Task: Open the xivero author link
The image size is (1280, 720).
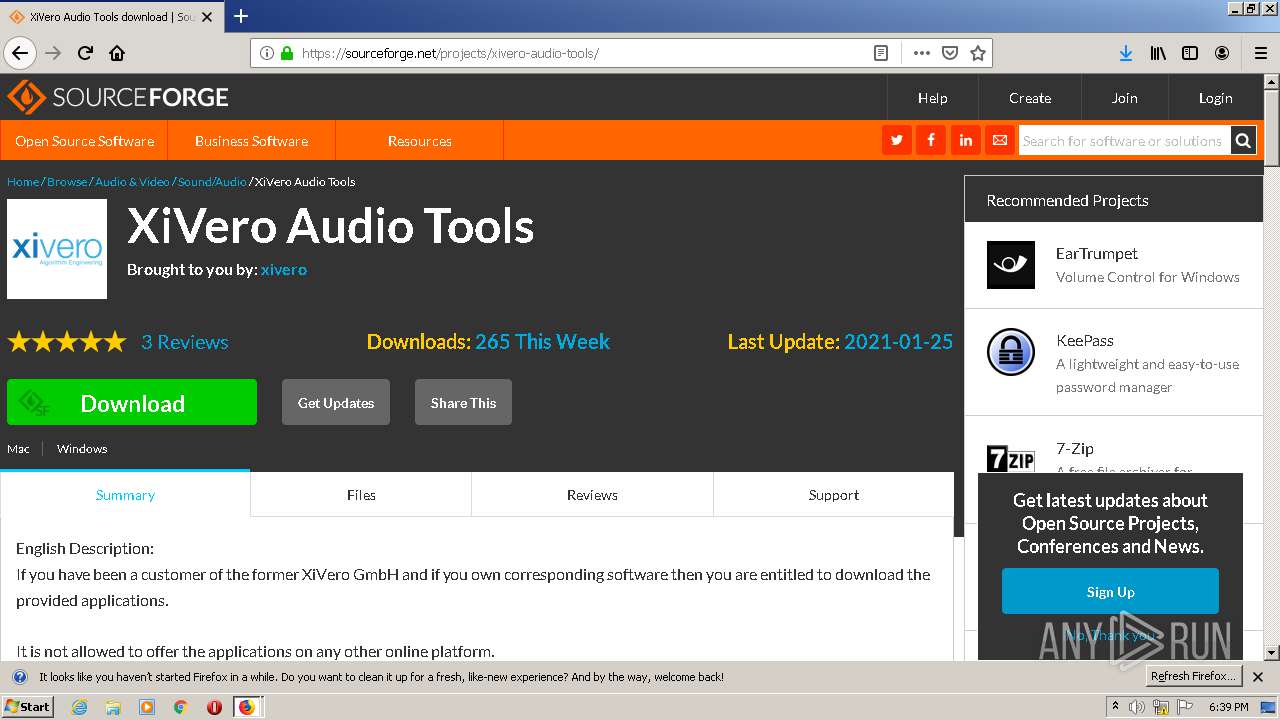Action: pos(284,270)
